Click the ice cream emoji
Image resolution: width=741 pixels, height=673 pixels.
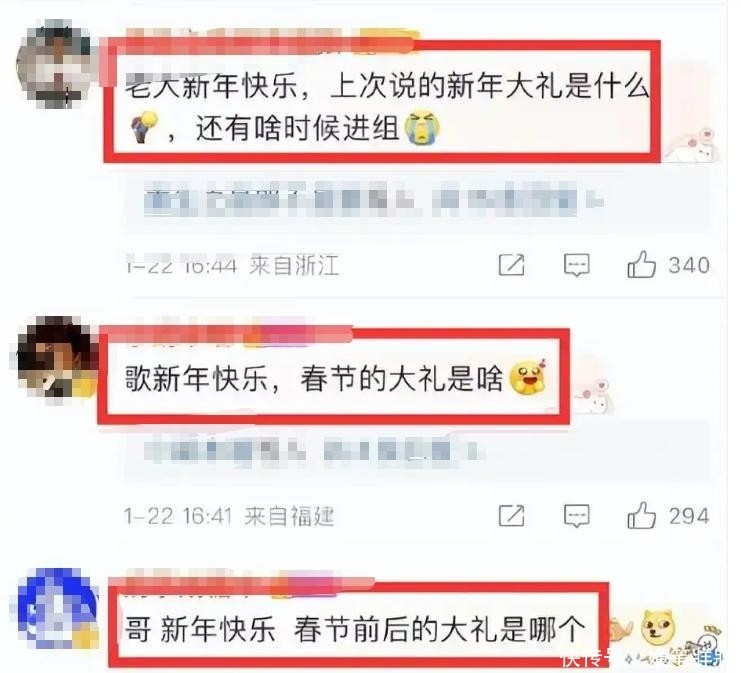pos(144,126)
